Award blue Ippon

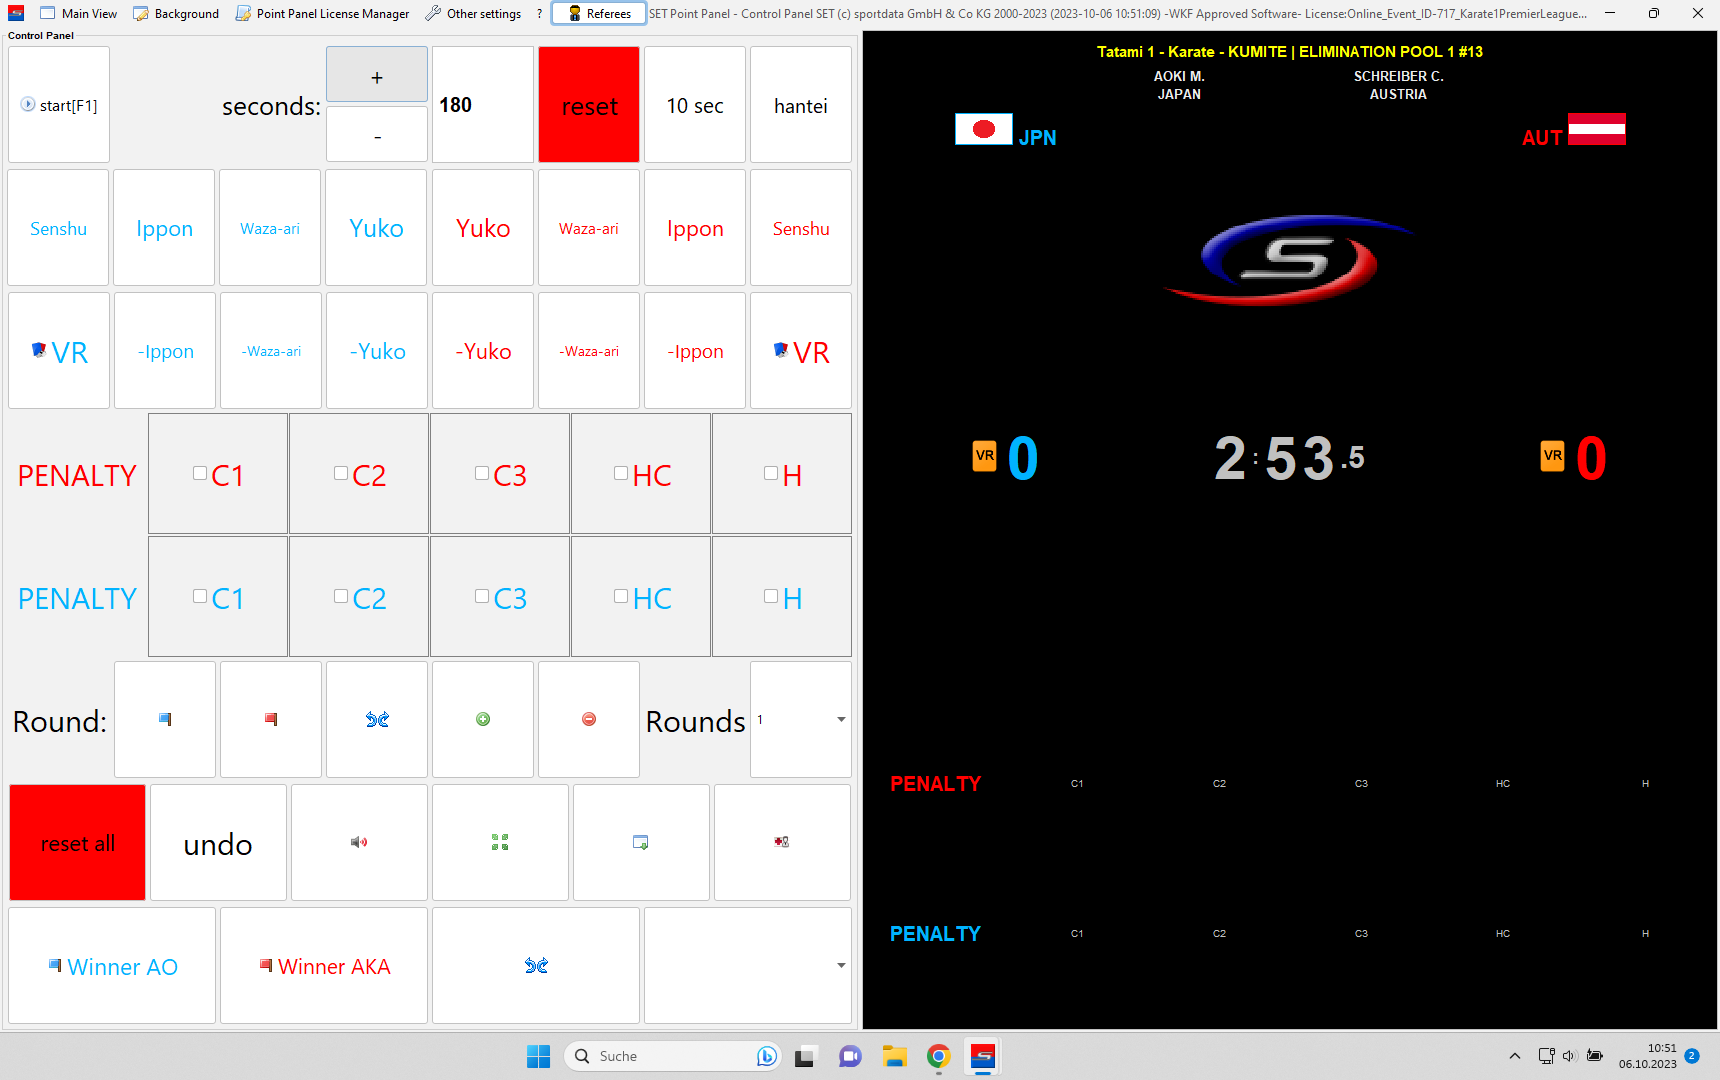pos(164,228)
